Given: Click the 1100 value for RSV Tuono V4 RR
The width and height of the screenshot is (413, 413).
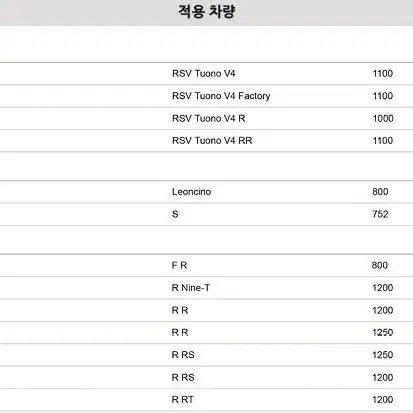Looking at the screenshot, I should (x=383, y=141).
